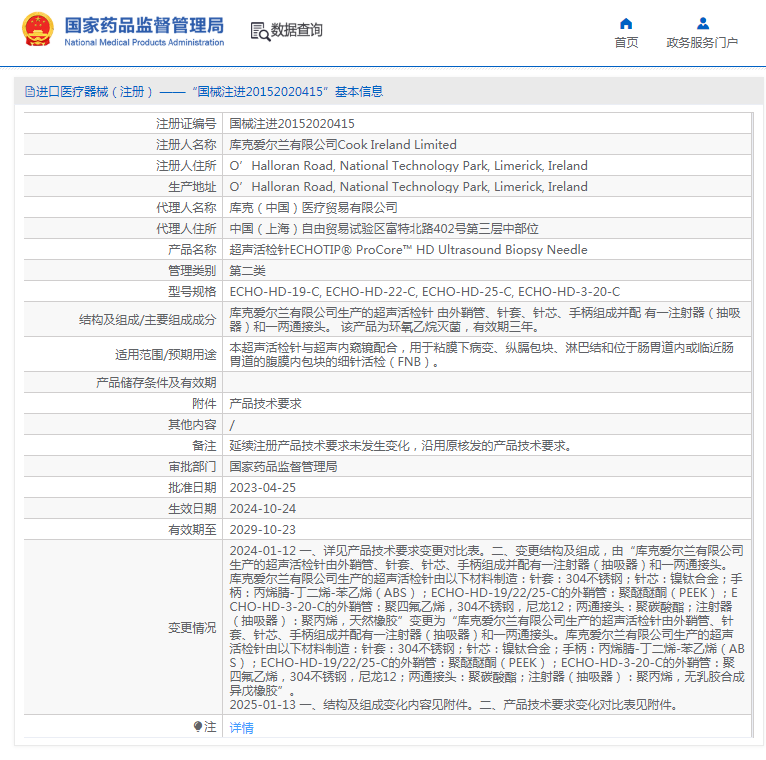Select the Cook Ireland Limited registrant name
The height and width of the screenshot is (760, 766).
tap(343, 145)
